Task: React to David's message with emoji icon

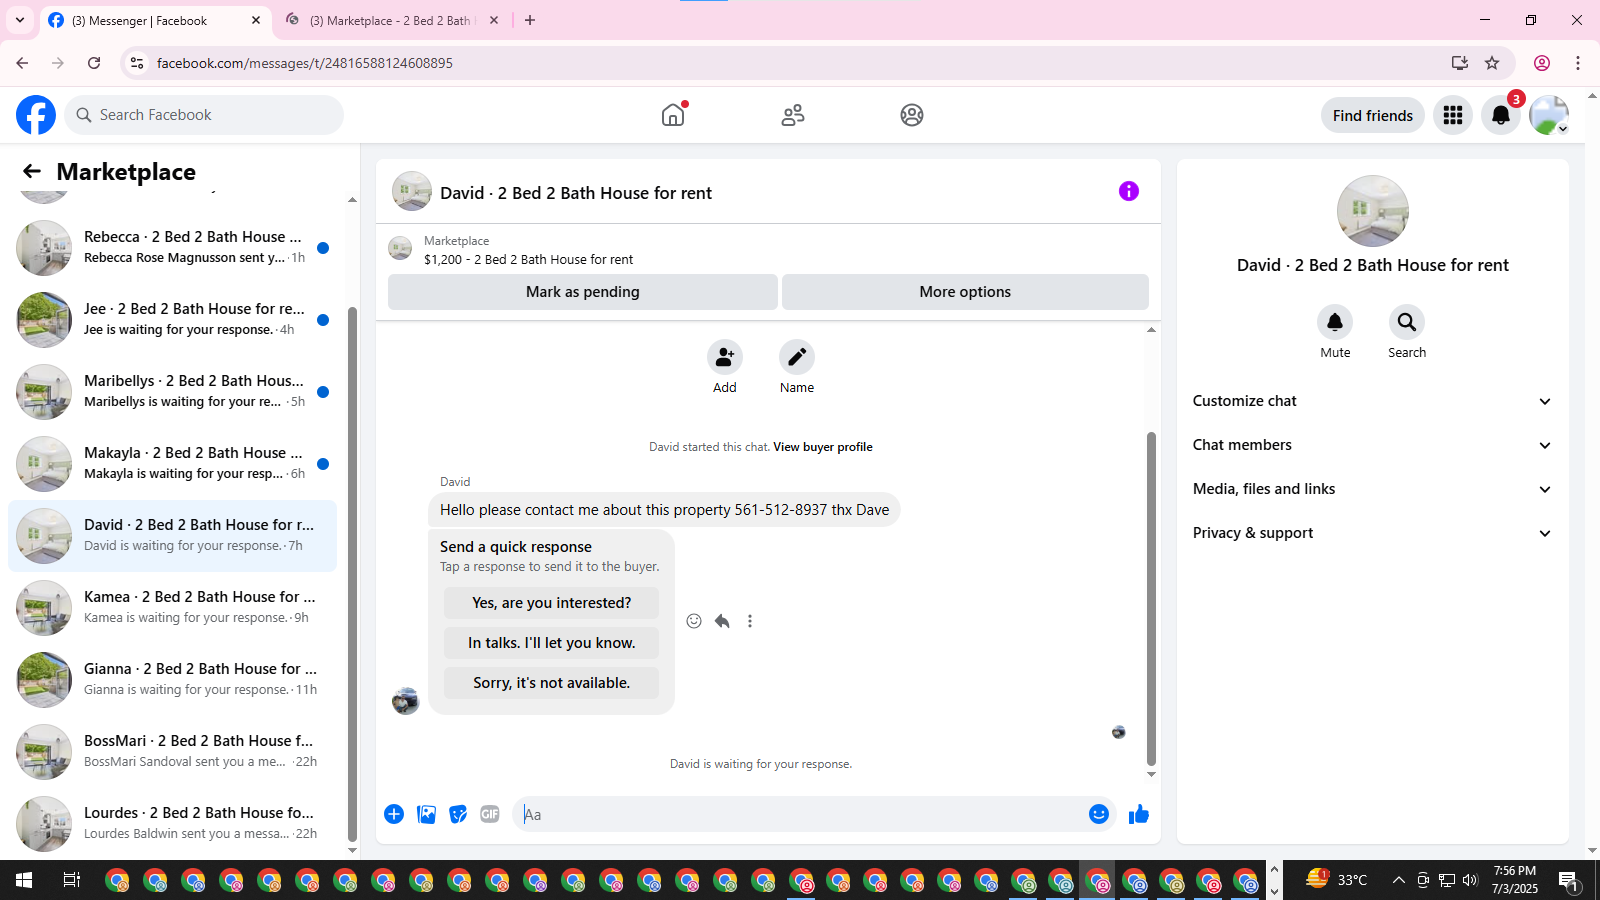Action: [694, 621]
